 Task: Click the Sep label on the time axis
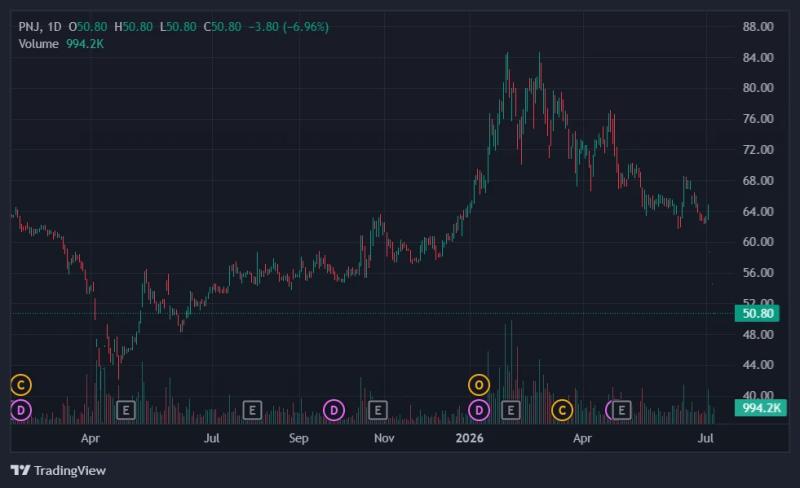point(298,438)
